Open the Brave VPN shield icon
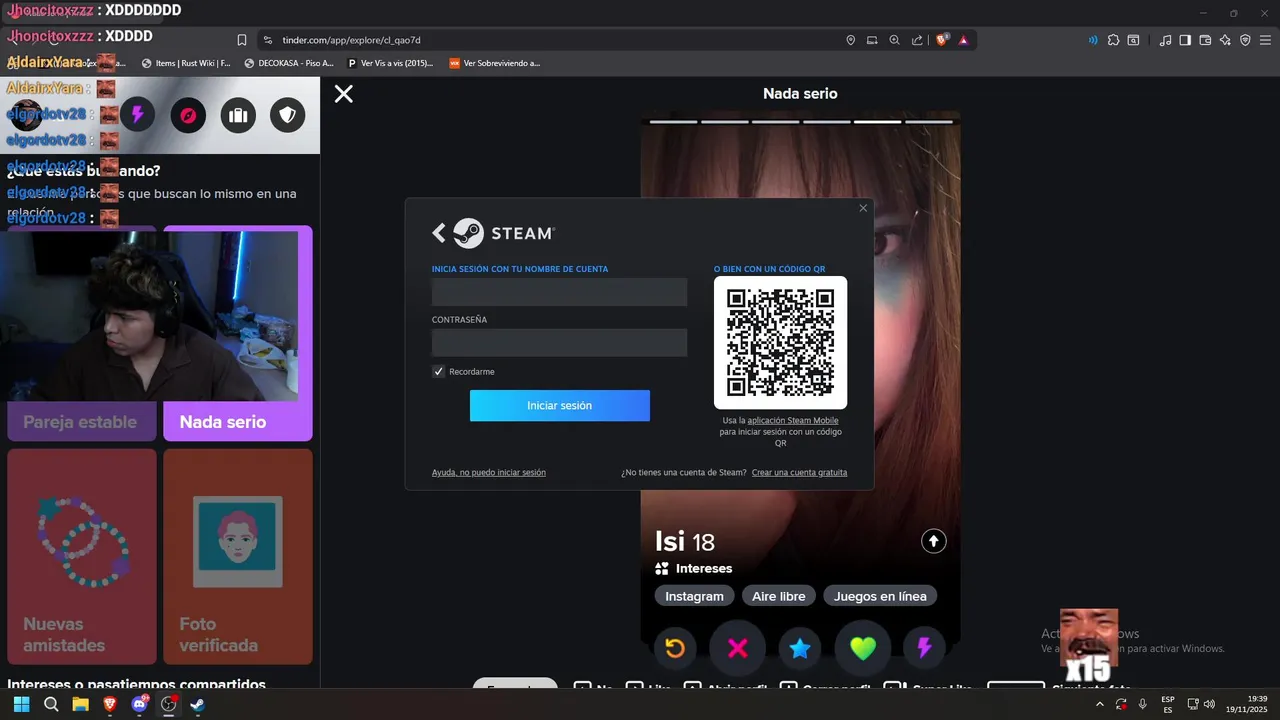The height and width of the screenshot is (720, 1280). [1245, 40]
